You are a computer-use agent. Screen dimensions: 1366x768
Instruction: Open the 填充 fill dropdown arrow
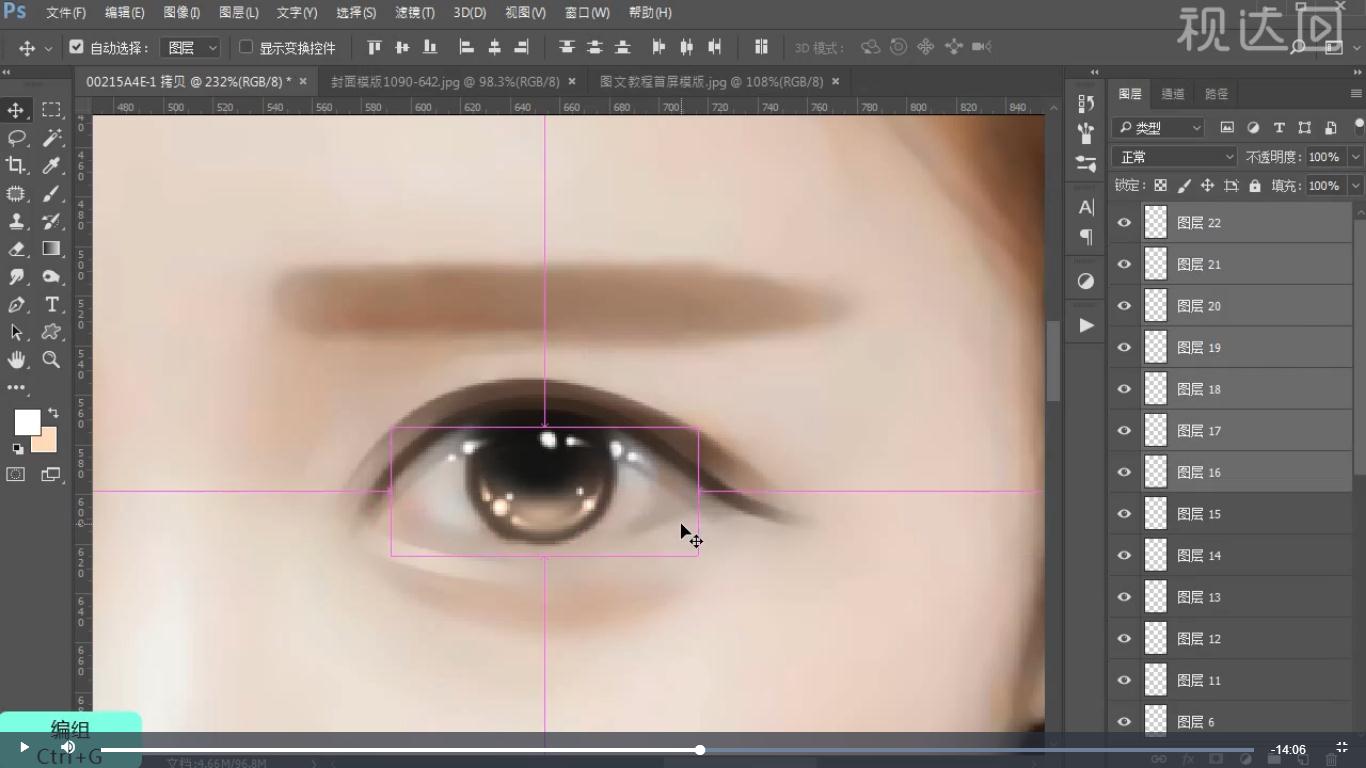click(x=1356, y=186)
